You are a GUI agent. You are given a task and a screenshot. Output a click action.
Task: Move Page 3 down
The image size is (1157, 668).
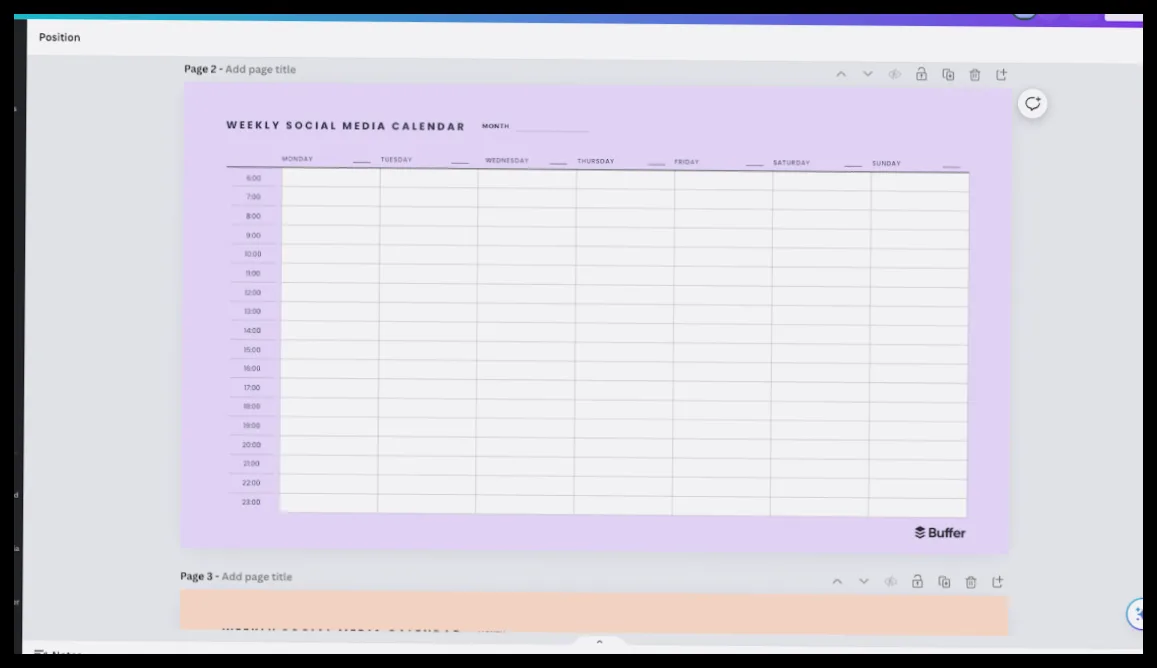tap(864, 582)
